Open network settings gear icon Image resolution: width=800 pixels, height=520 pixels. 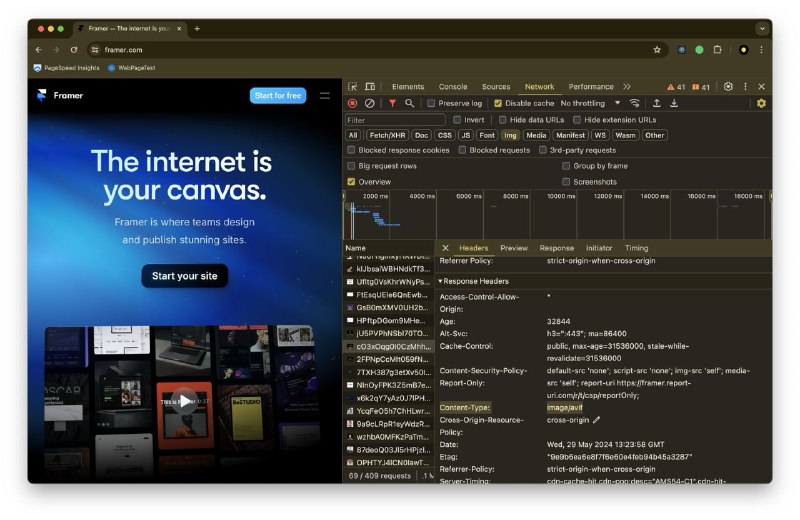pyautogui.click(x=761, y=103)
